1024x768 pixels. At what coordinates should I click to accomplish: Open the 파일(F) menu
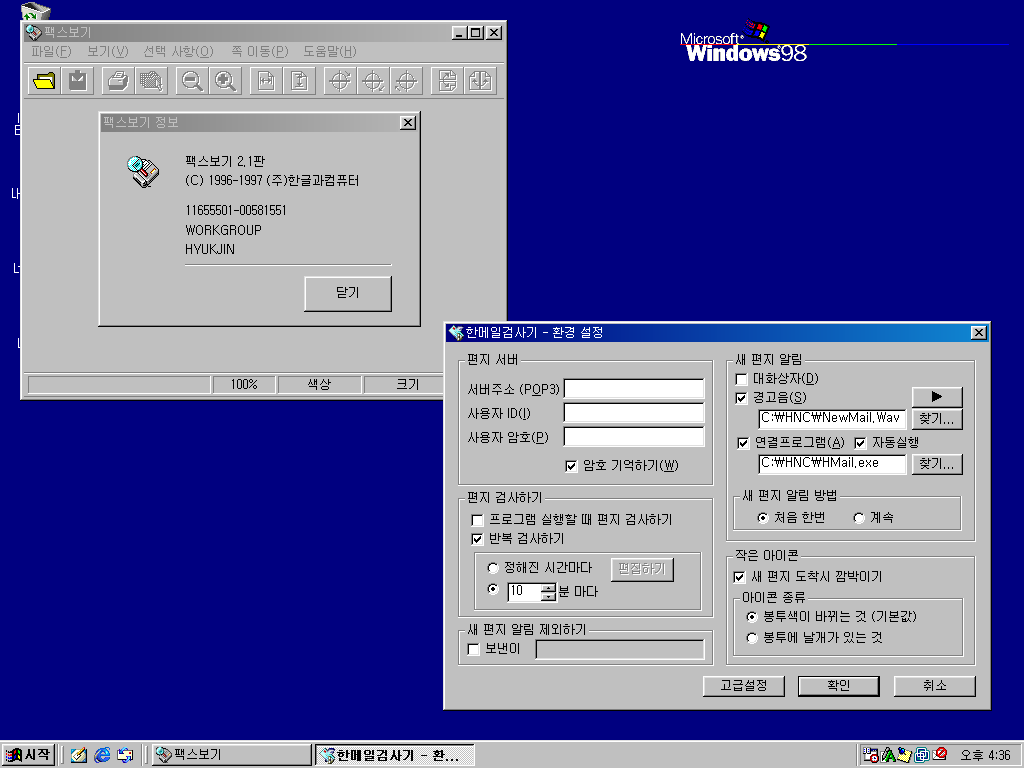tap(51, 51)
